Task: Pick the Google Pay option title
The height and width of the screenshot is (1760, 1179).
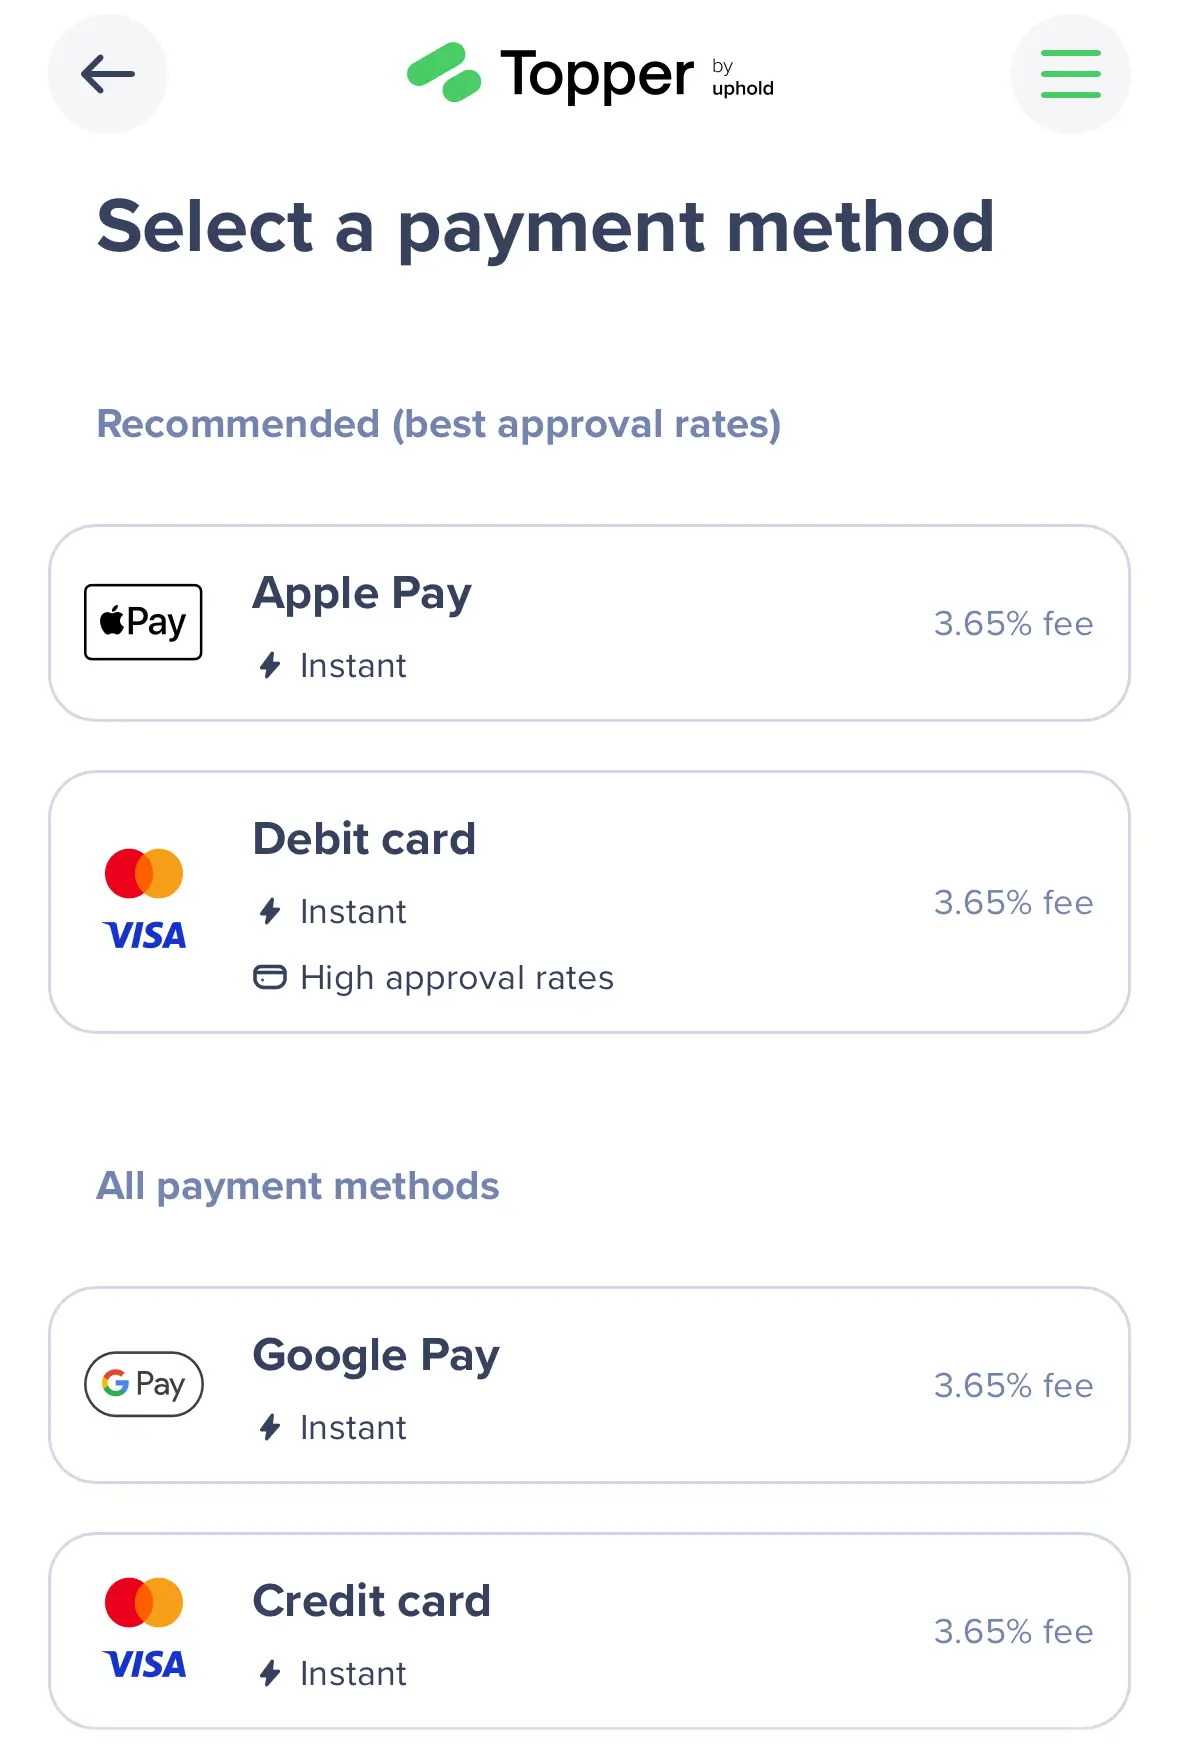Action: [376, 1356]
